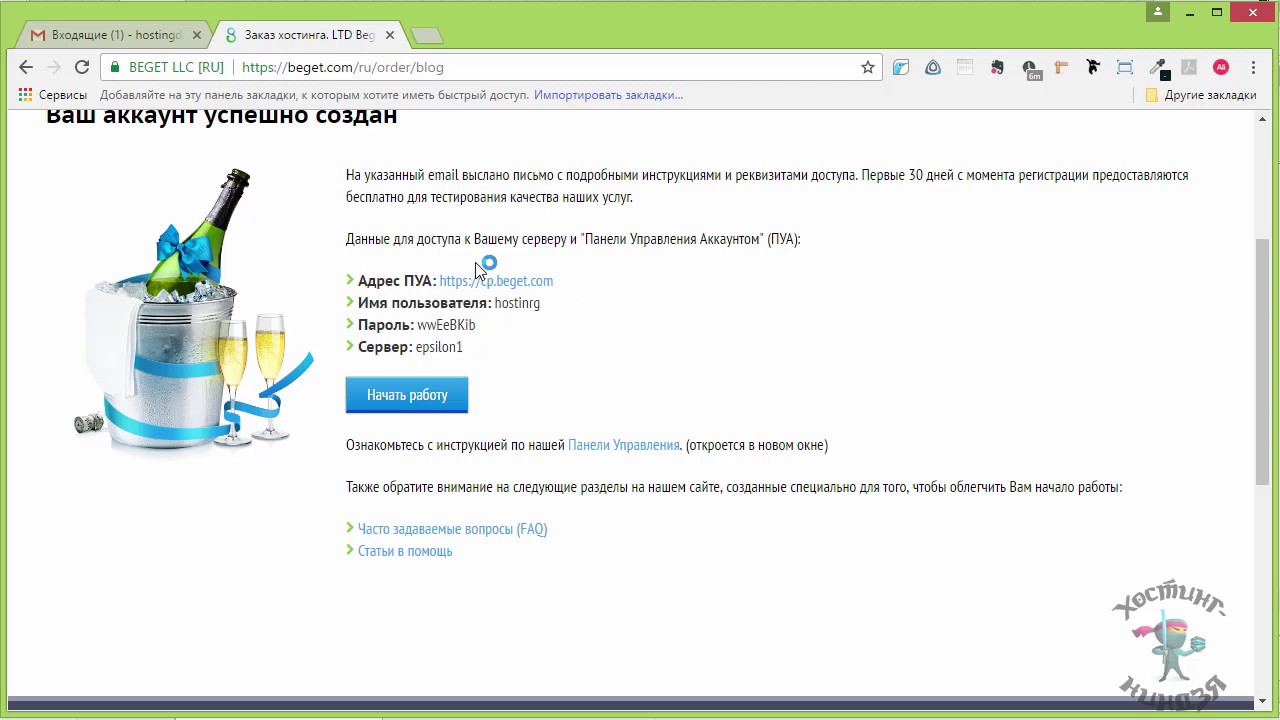Close the Заказ хостинга tab
The height and width of the screenshot is (720, 1280).
click(389, 35)
